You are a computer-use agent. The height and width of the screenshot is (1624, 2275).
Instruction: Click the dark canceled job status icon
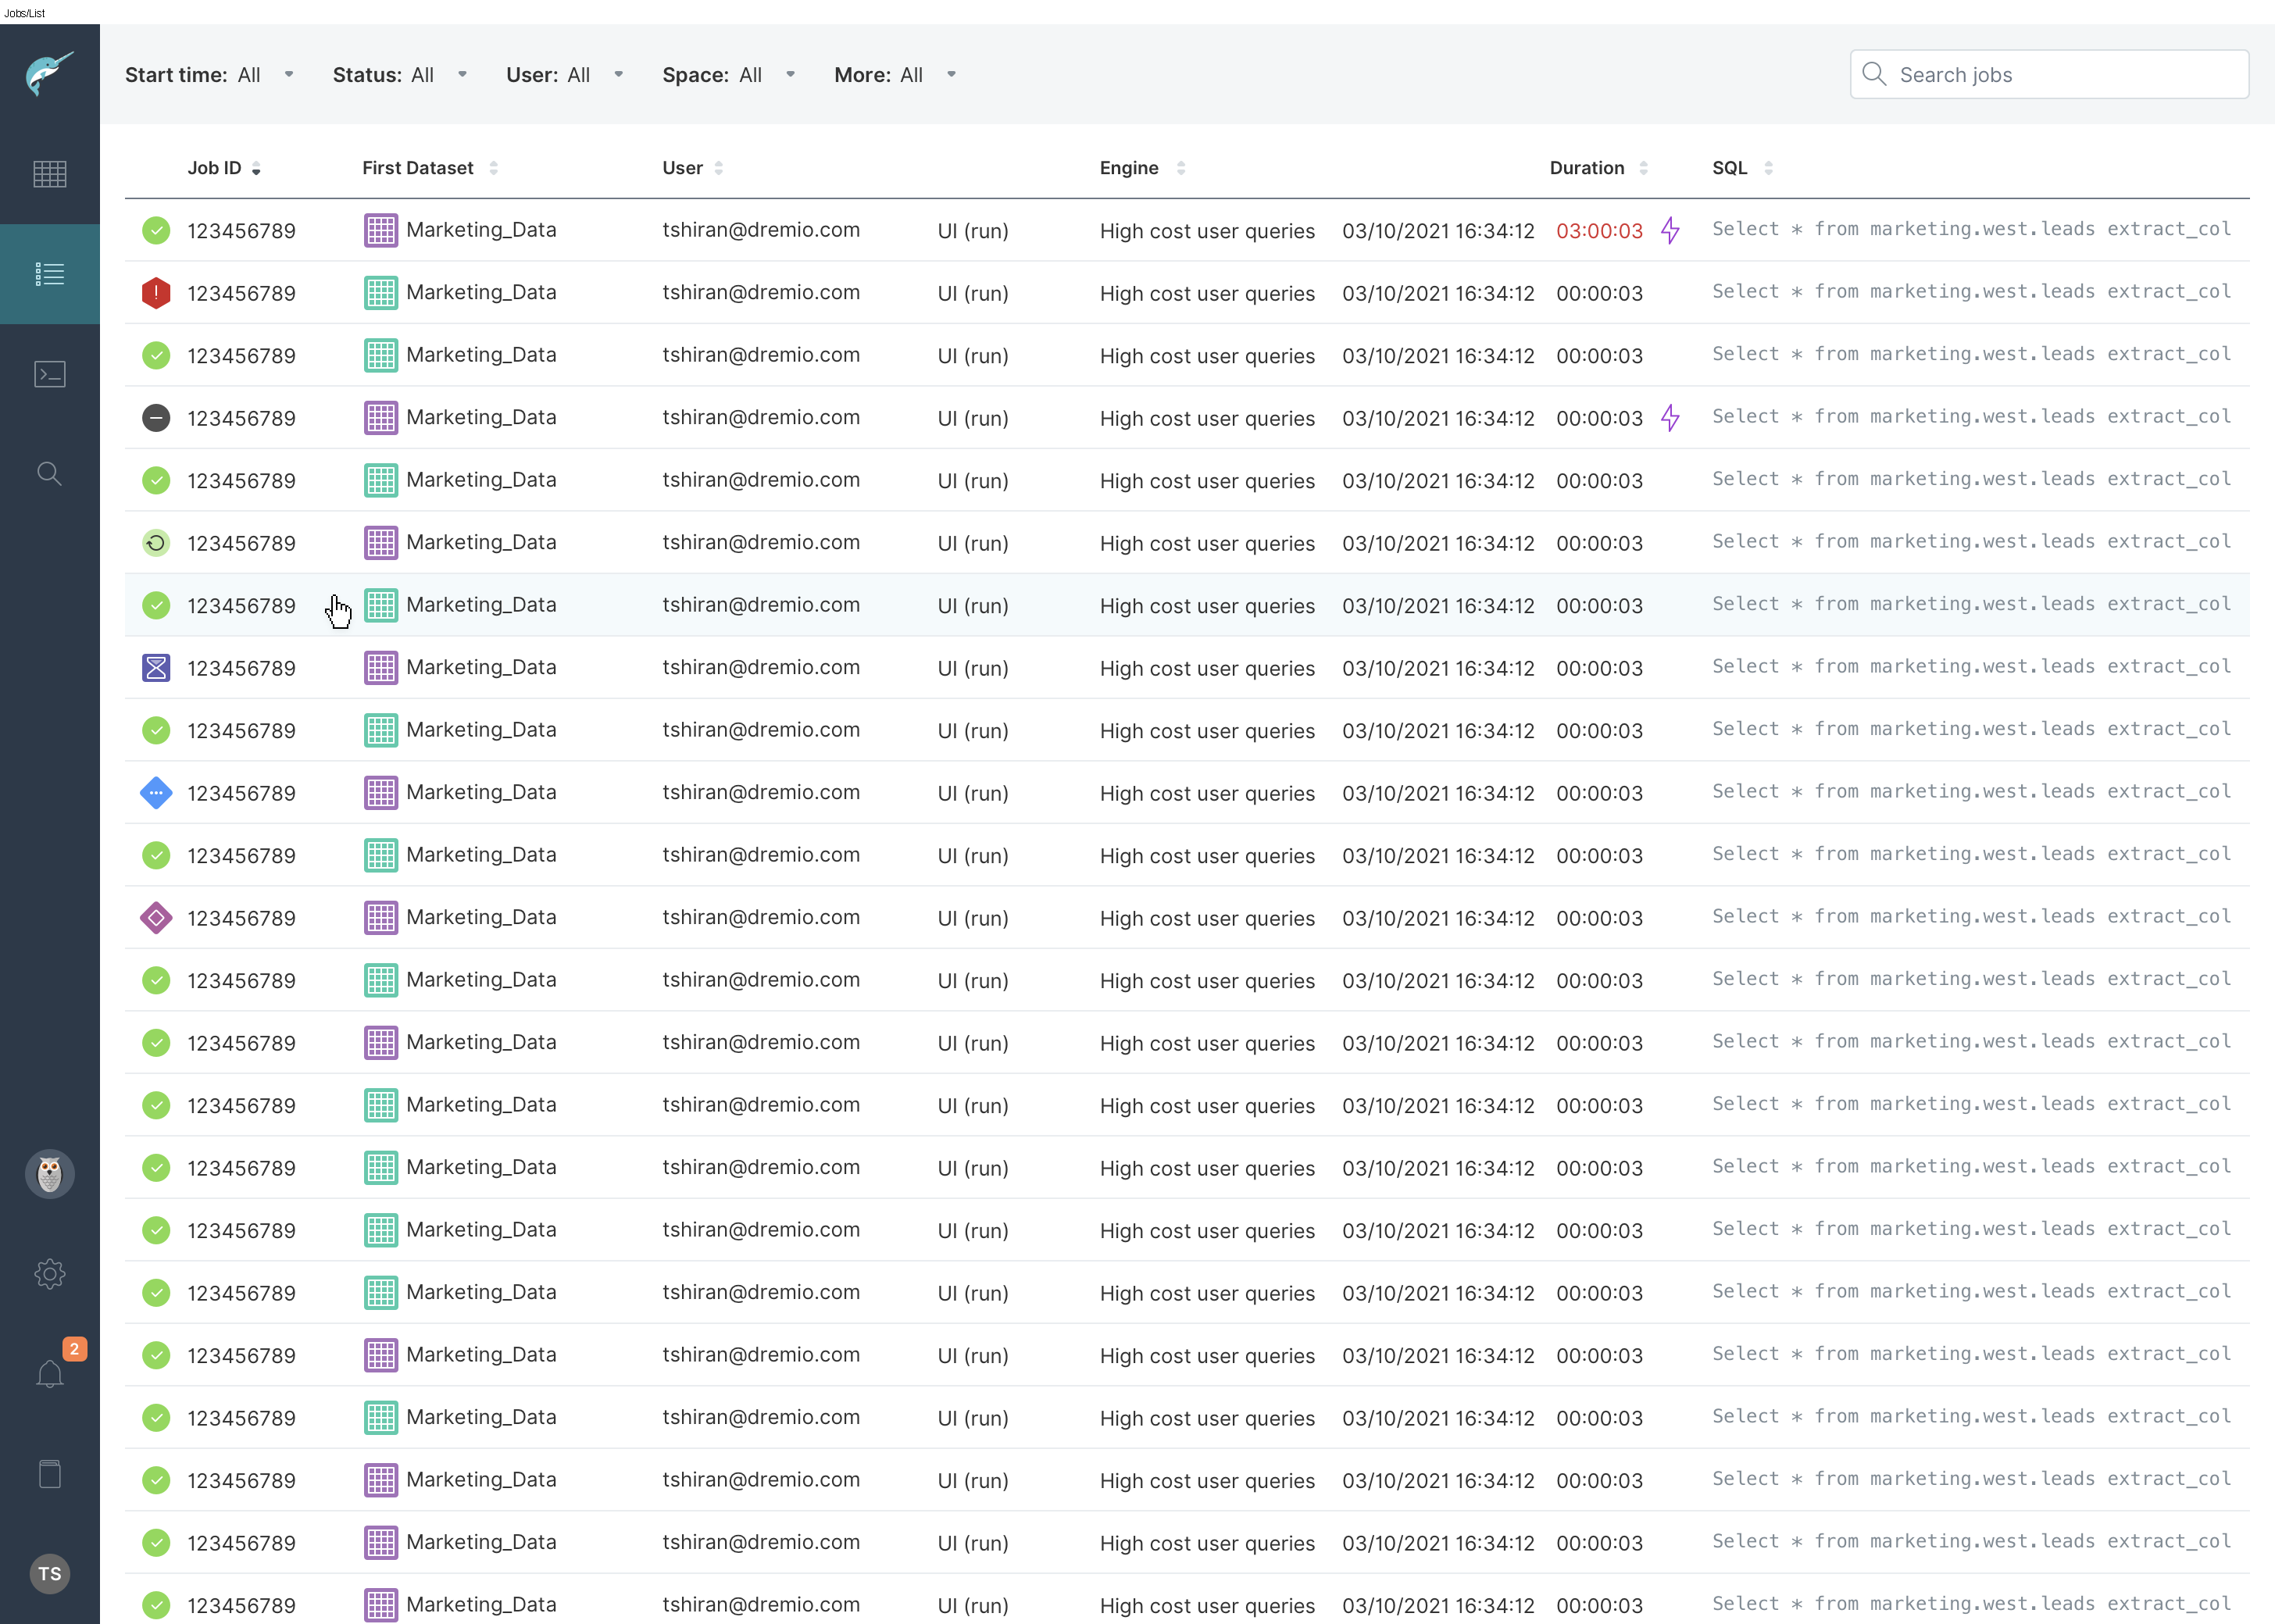point(156,418)
